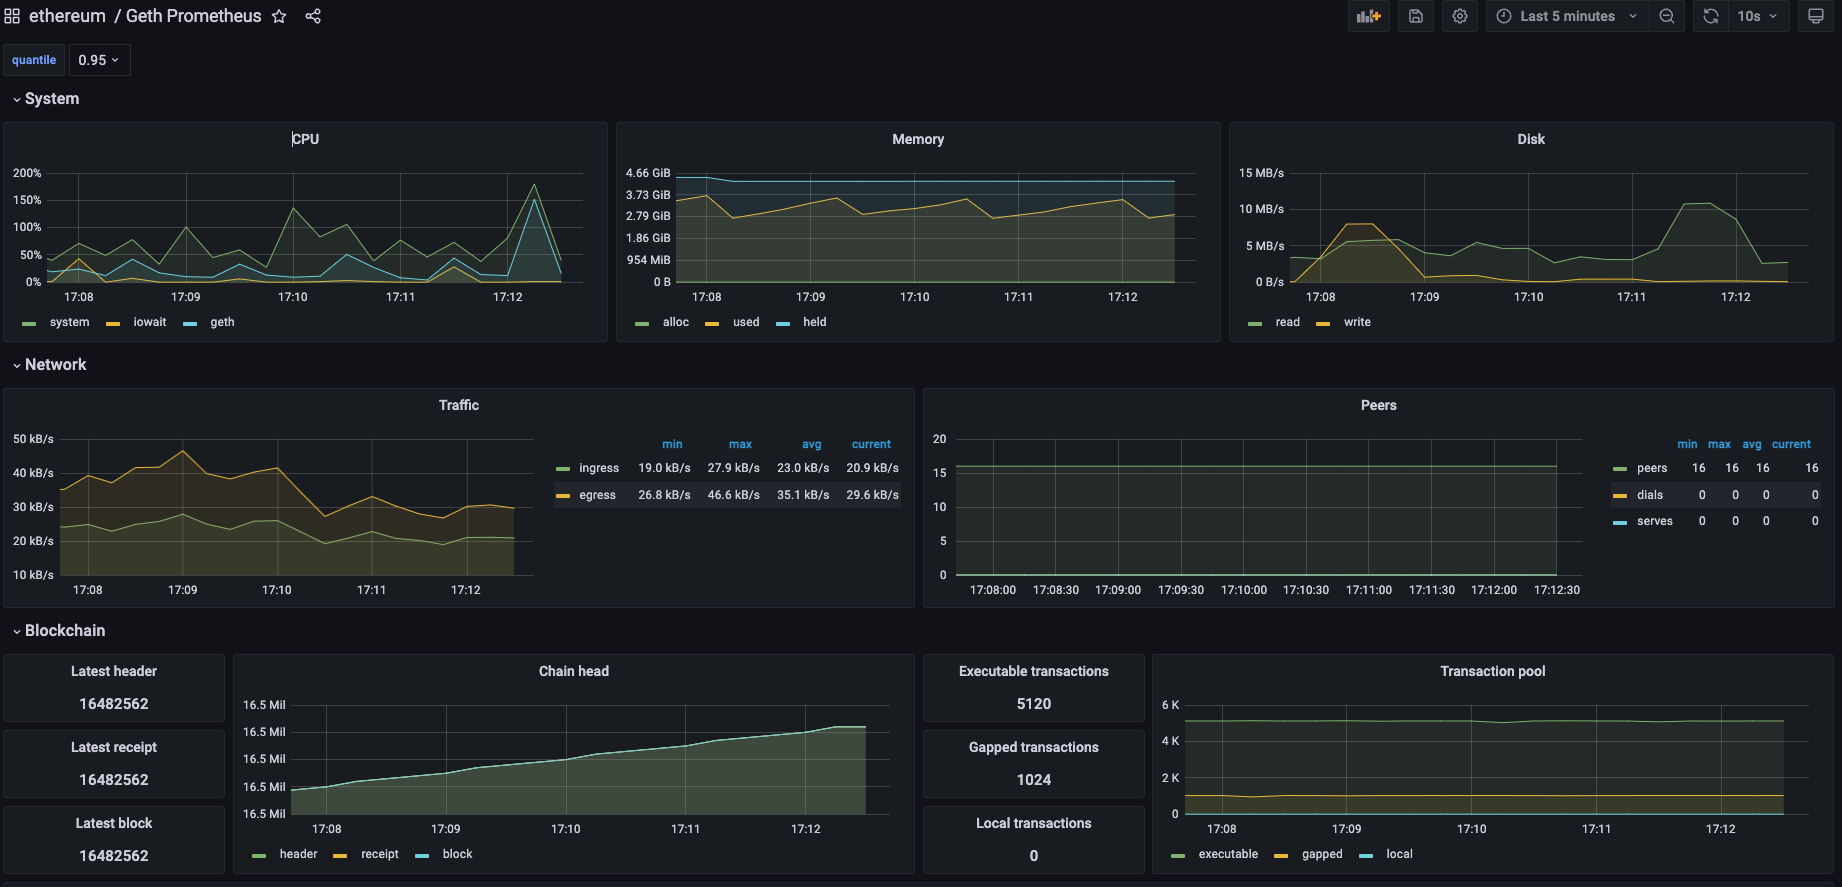
Task: Sort Traffic legend by avg column
Action: [x=812, y=444]
